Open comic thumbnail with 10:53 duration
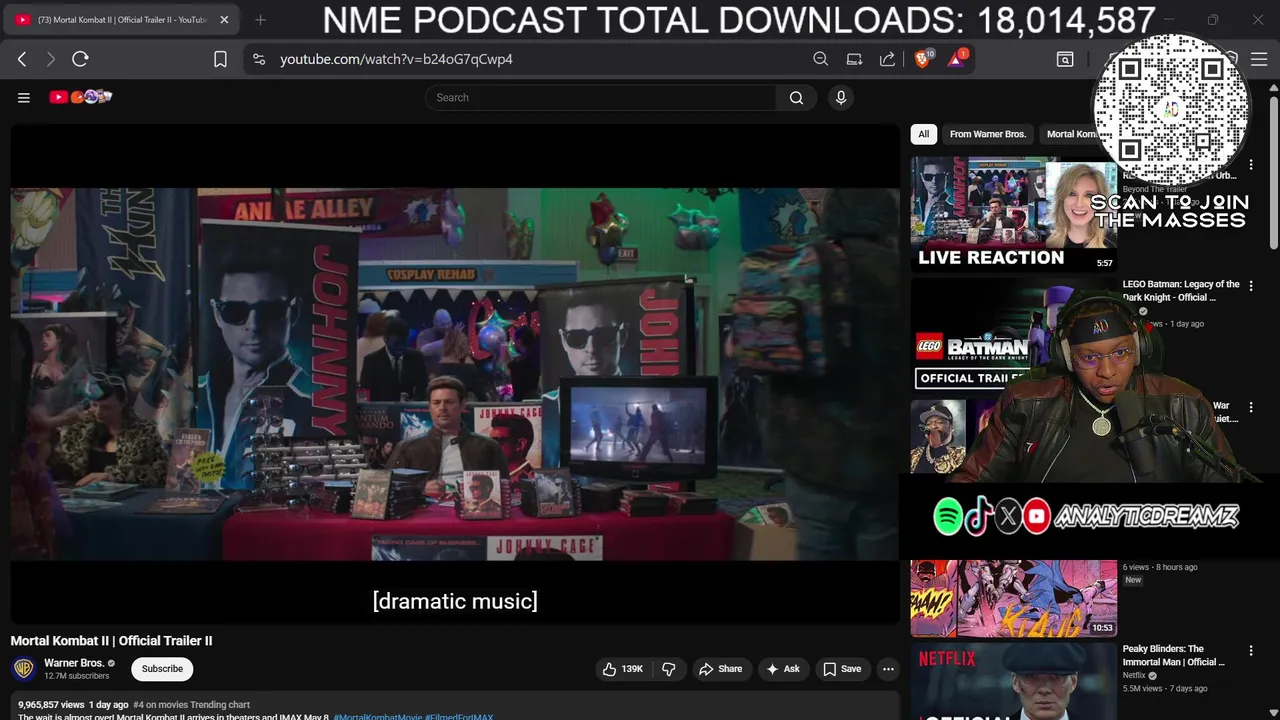 pyautogui.click(x=1013, y=598)
